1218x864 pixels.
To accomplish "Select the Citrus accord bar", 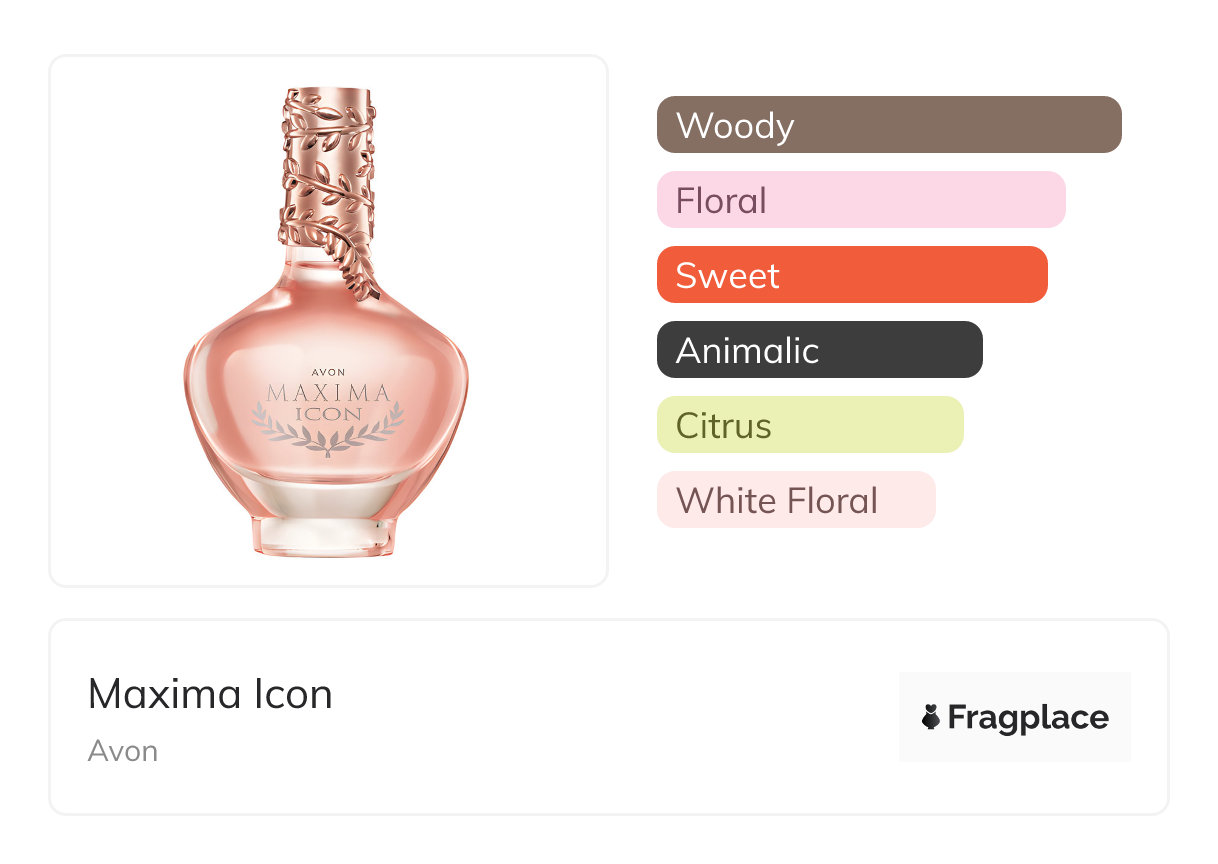I will pyautogui.click(x=810, y=425).
